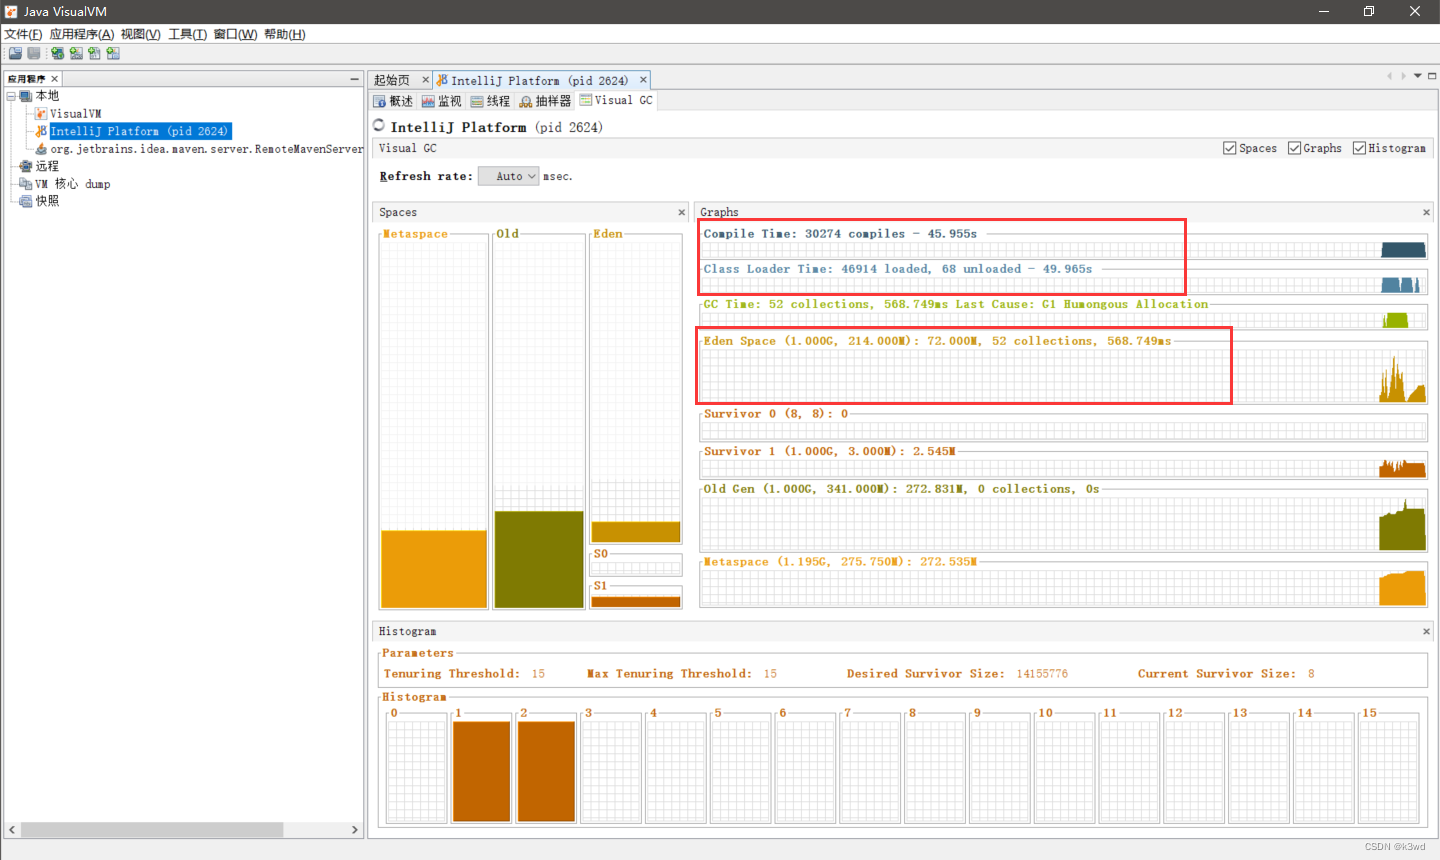Click the Old generation fill bar
The width and height of the screenshot is (1440, 860).
tap(539, 559)
